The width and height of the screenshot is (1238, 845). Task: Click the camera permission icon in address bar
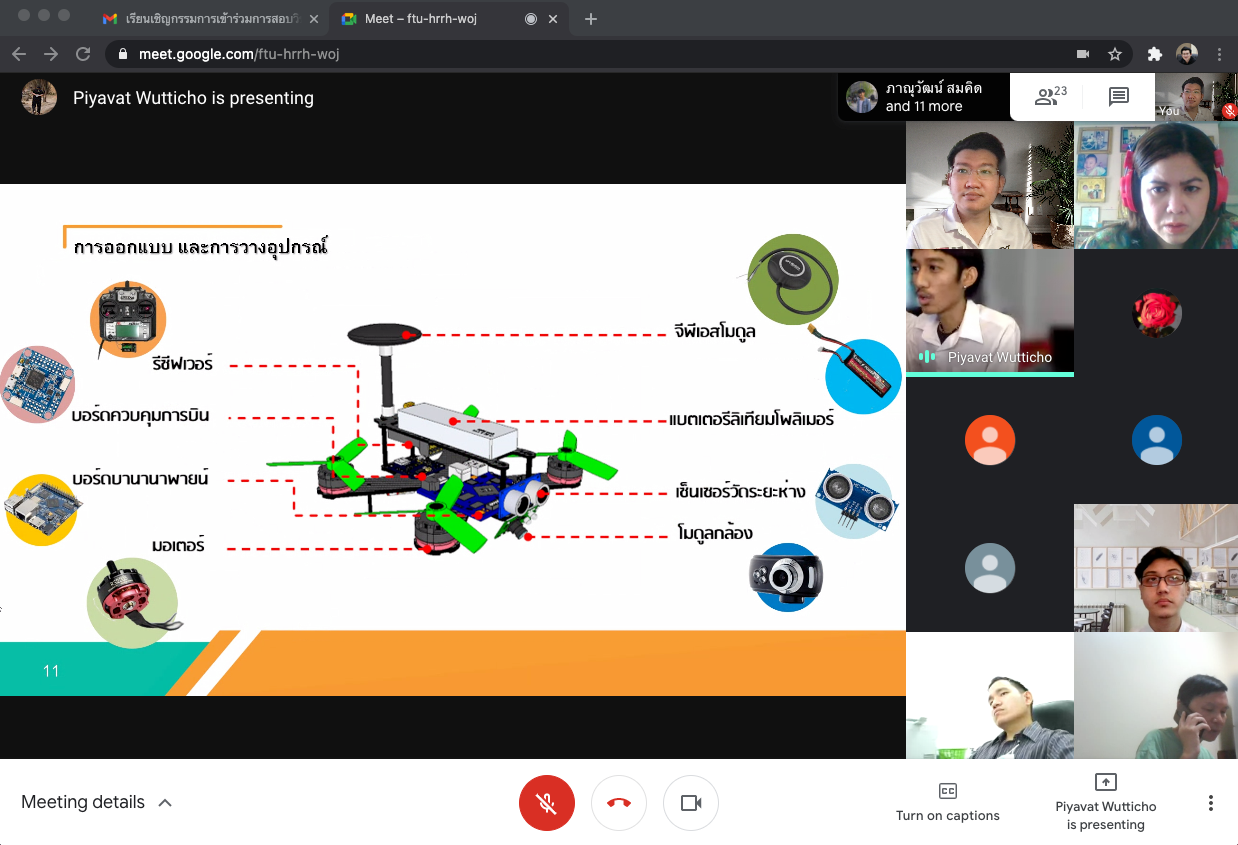pyautogui.click(x=1082, y=54)
